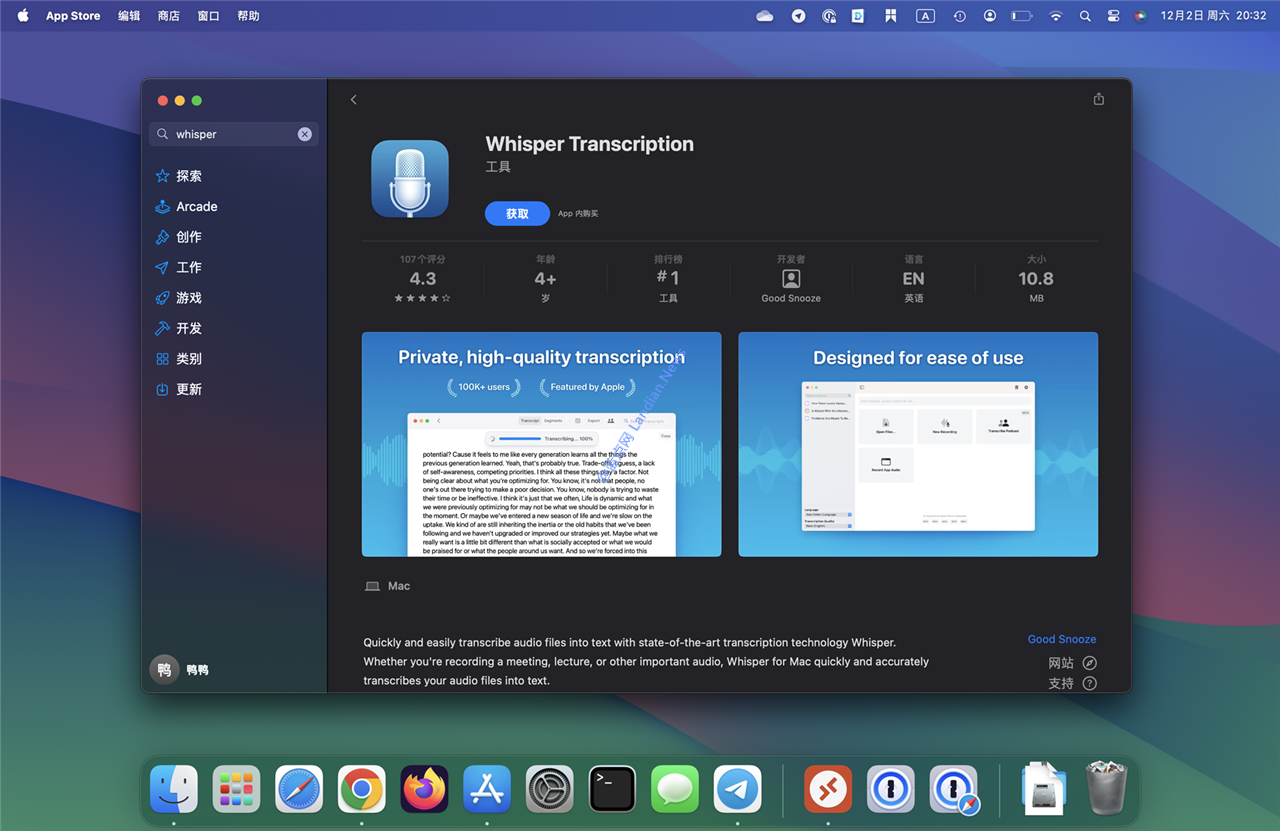Image resolution: width=1280 pixels, height=831 pixels.
Task: Click the battery status icon
Action: [x=1021, y=16]
